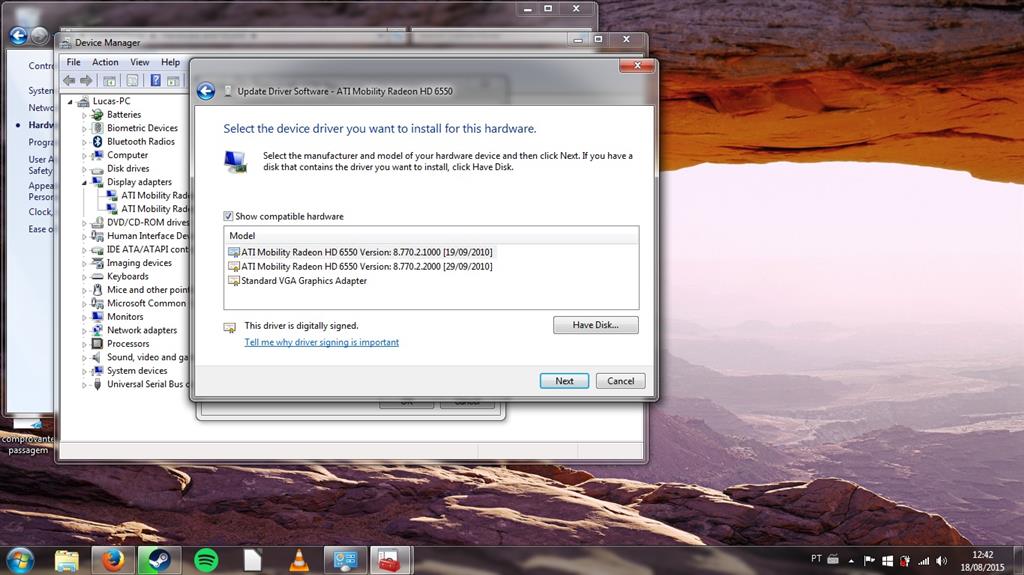The height and width of the screenshot is (575, 1024).
Task: Select Standard VGA Graphics Adapter
Action: click(x=298, y=281)
